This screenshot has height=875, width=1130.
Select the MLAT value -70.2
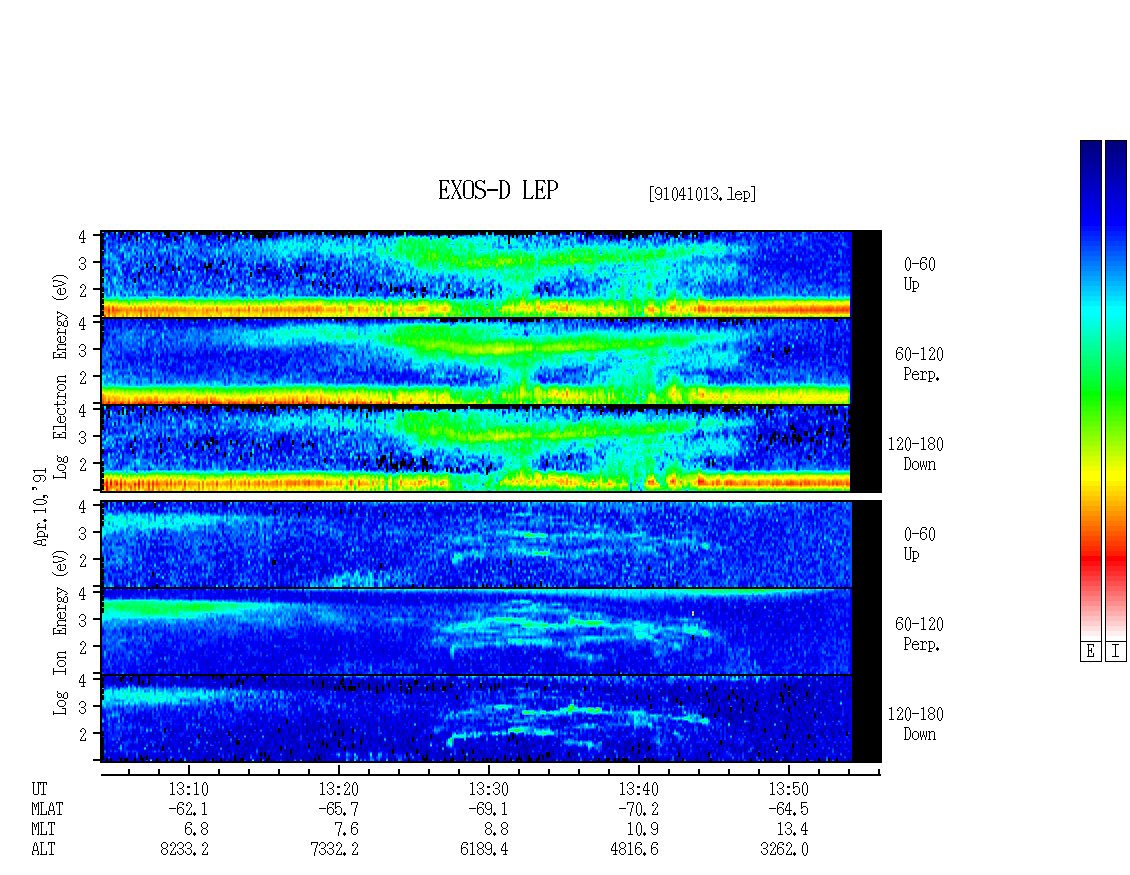click(x=638, y=809)
